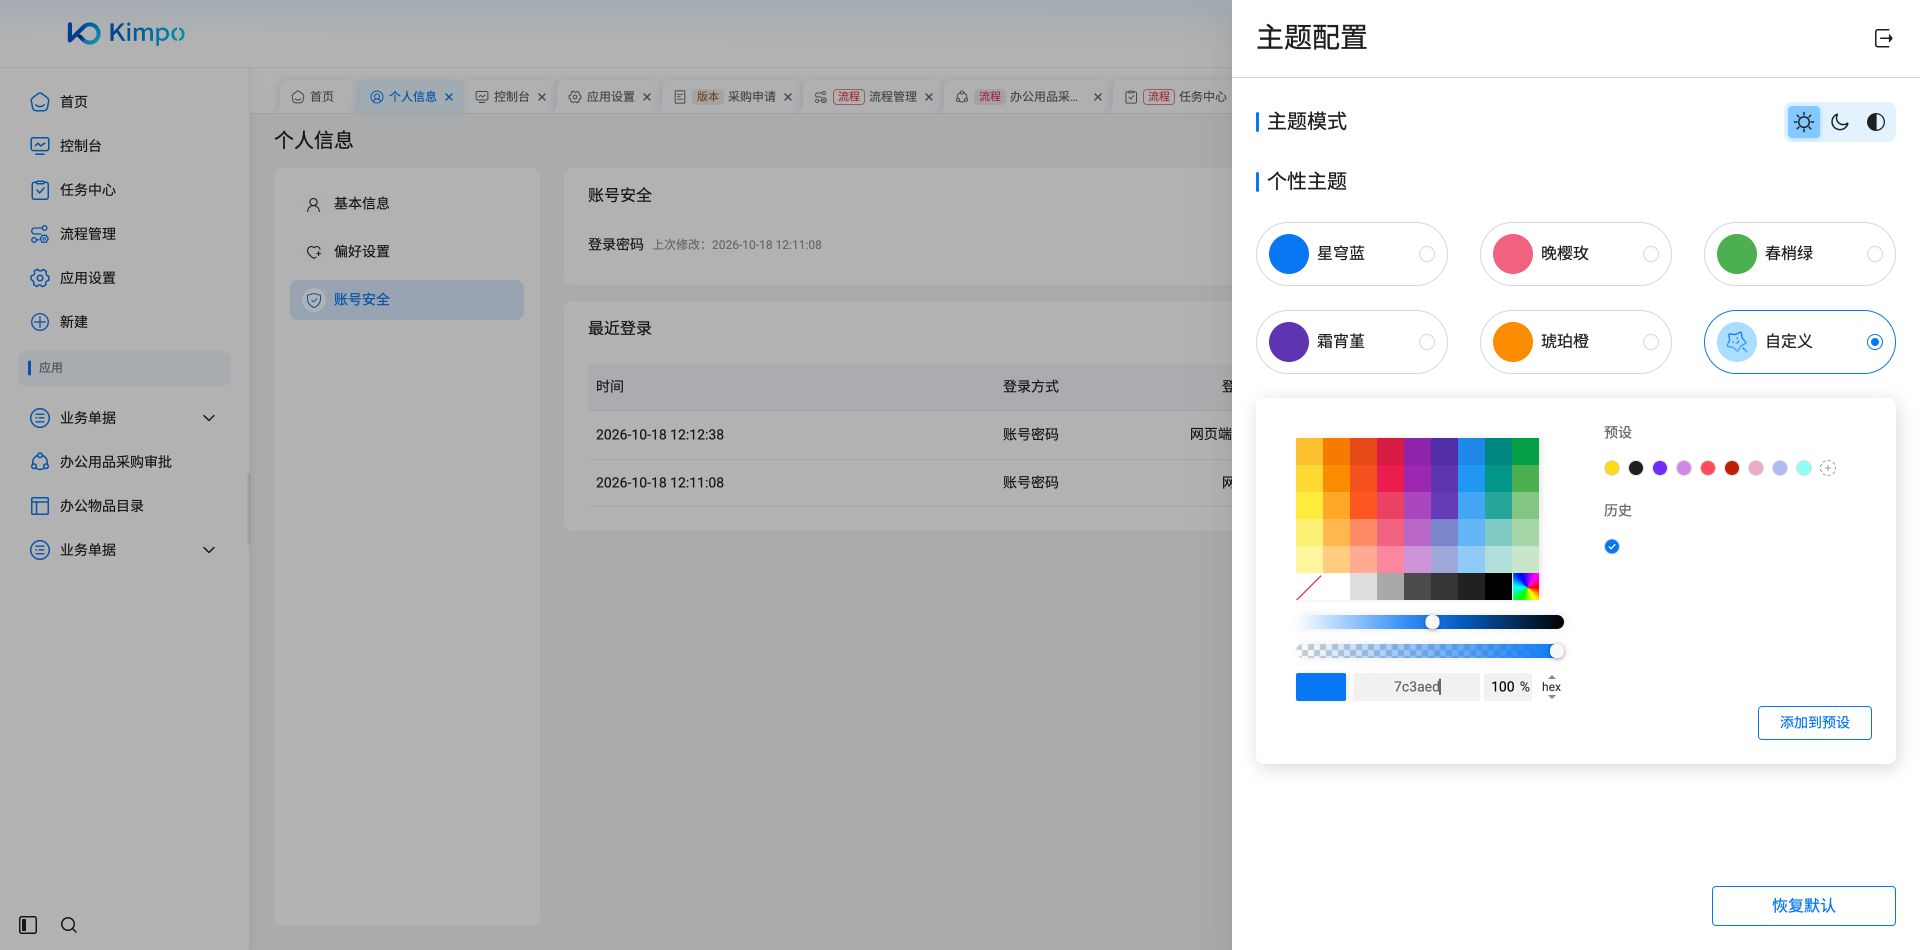This screenshot has height=950, width=1920.
Task: Click the 首页 home icon in sidebar
Action: point(40,102)
